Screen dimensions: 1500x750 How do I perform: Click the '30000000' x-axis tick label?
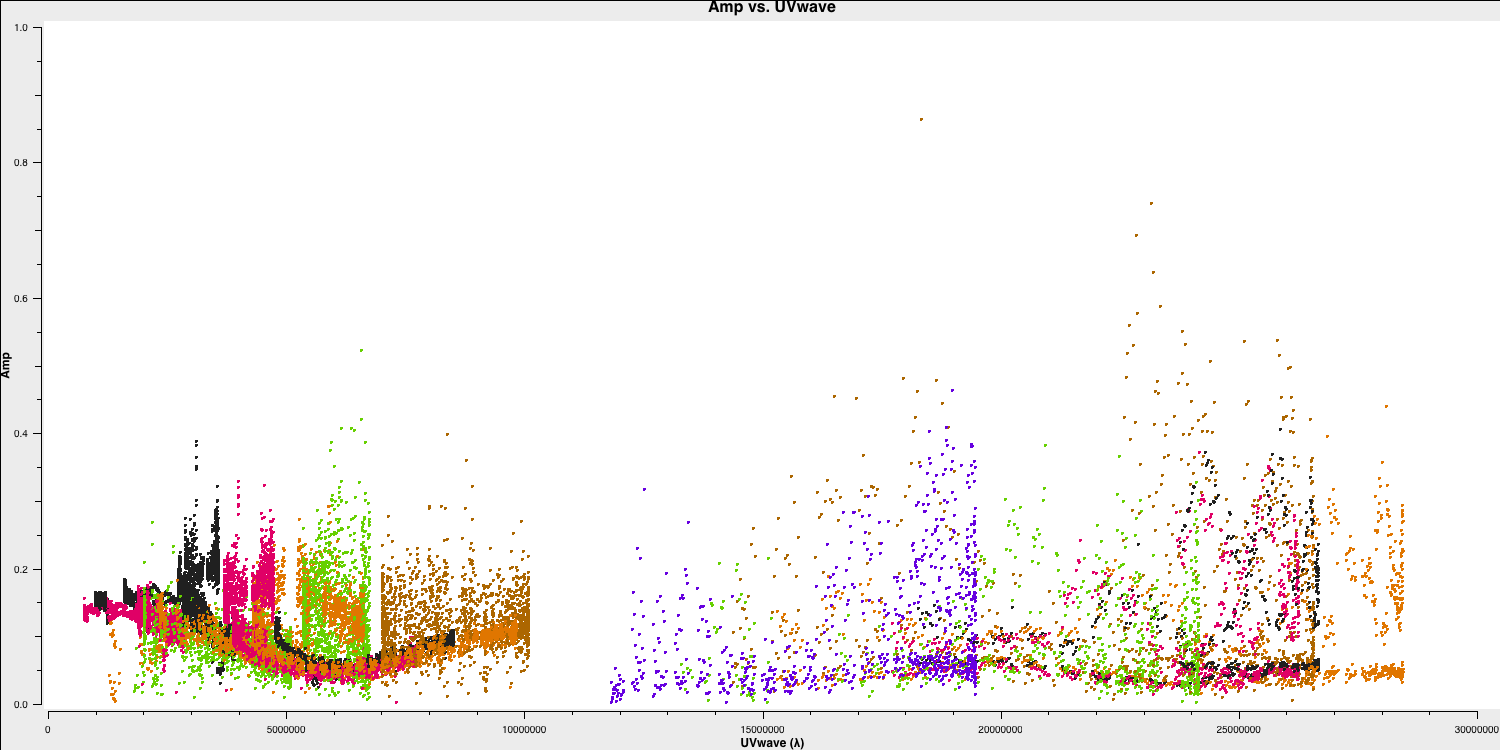1476,730
